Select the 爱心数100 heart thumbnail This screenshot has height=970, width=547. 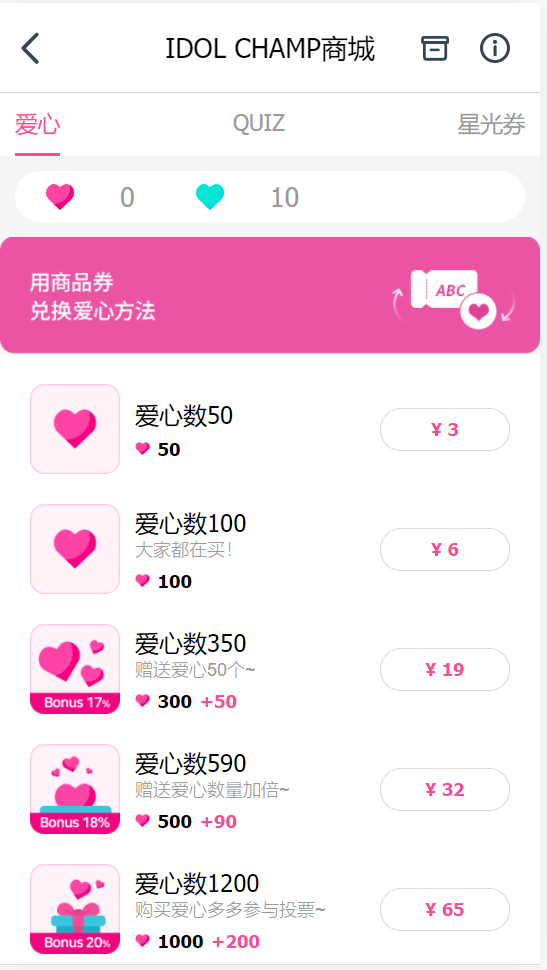[x=75, y=549]
